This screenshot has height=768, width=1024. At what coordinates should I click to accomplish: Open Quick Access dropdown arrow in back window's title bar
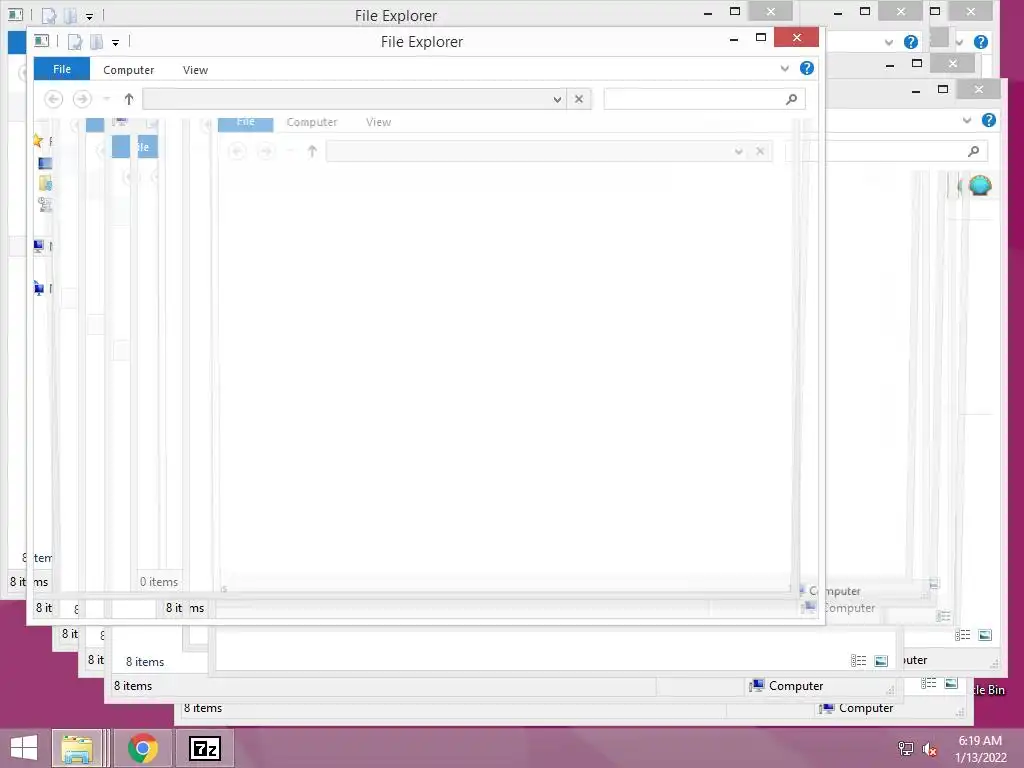pos(89,16)
